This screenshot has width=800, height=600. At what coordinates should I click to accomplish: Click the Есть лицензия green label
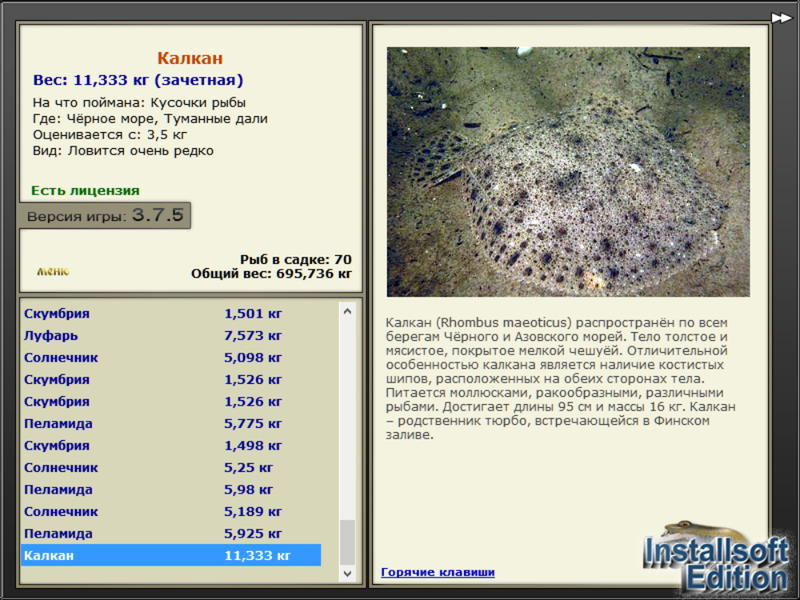tap(85, 190)
